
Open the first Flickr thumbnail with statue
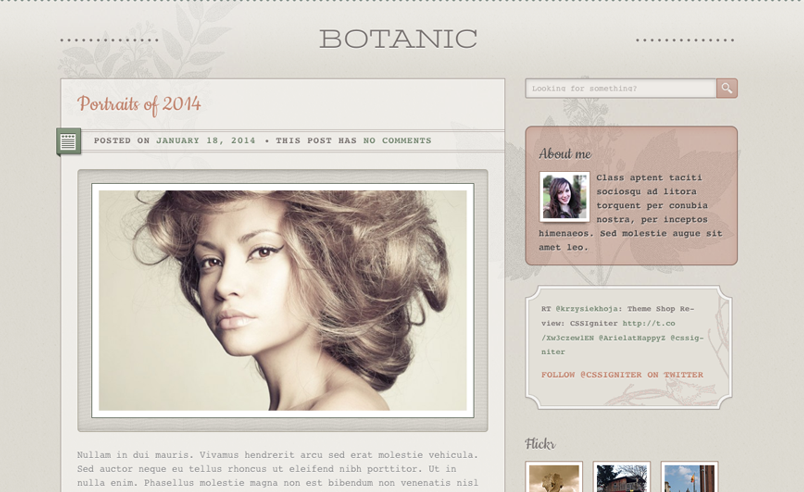[554, 477]
